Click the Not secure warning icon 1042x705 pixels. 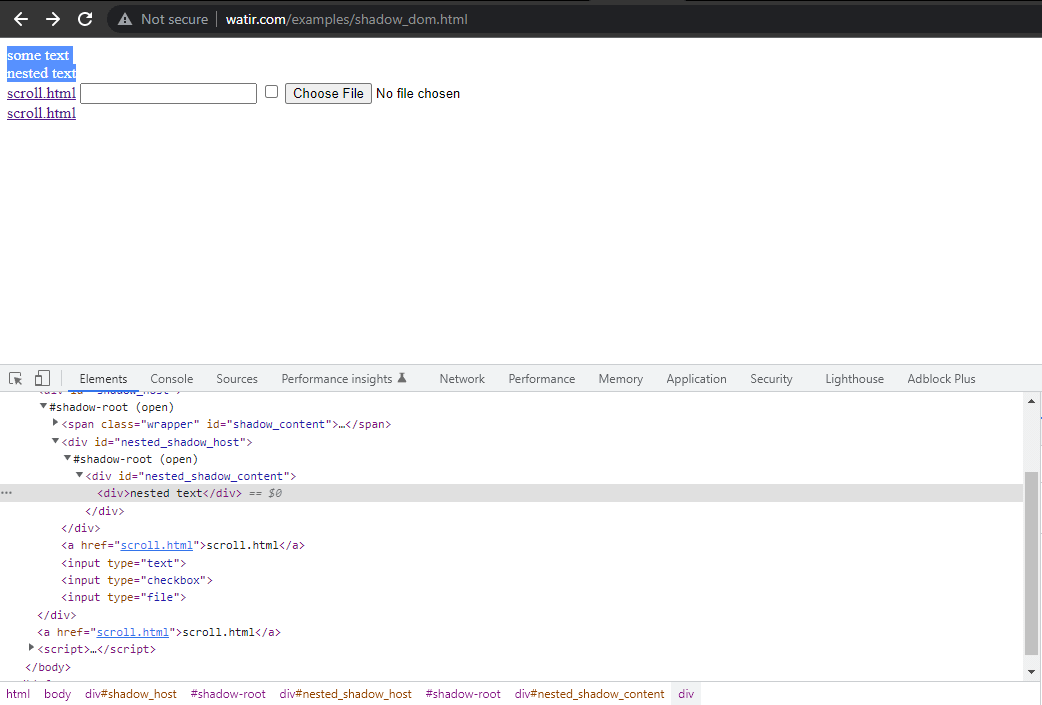point(125,19)
